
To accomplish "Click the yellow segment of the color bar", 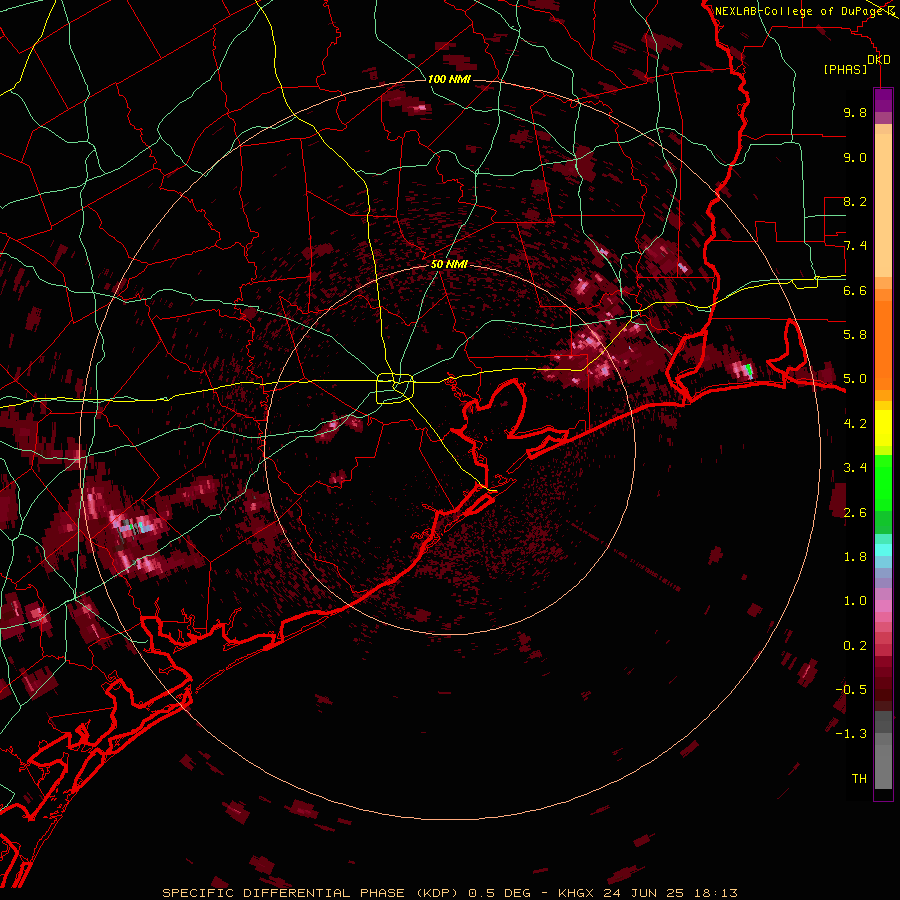I will [x=883, y=427].
